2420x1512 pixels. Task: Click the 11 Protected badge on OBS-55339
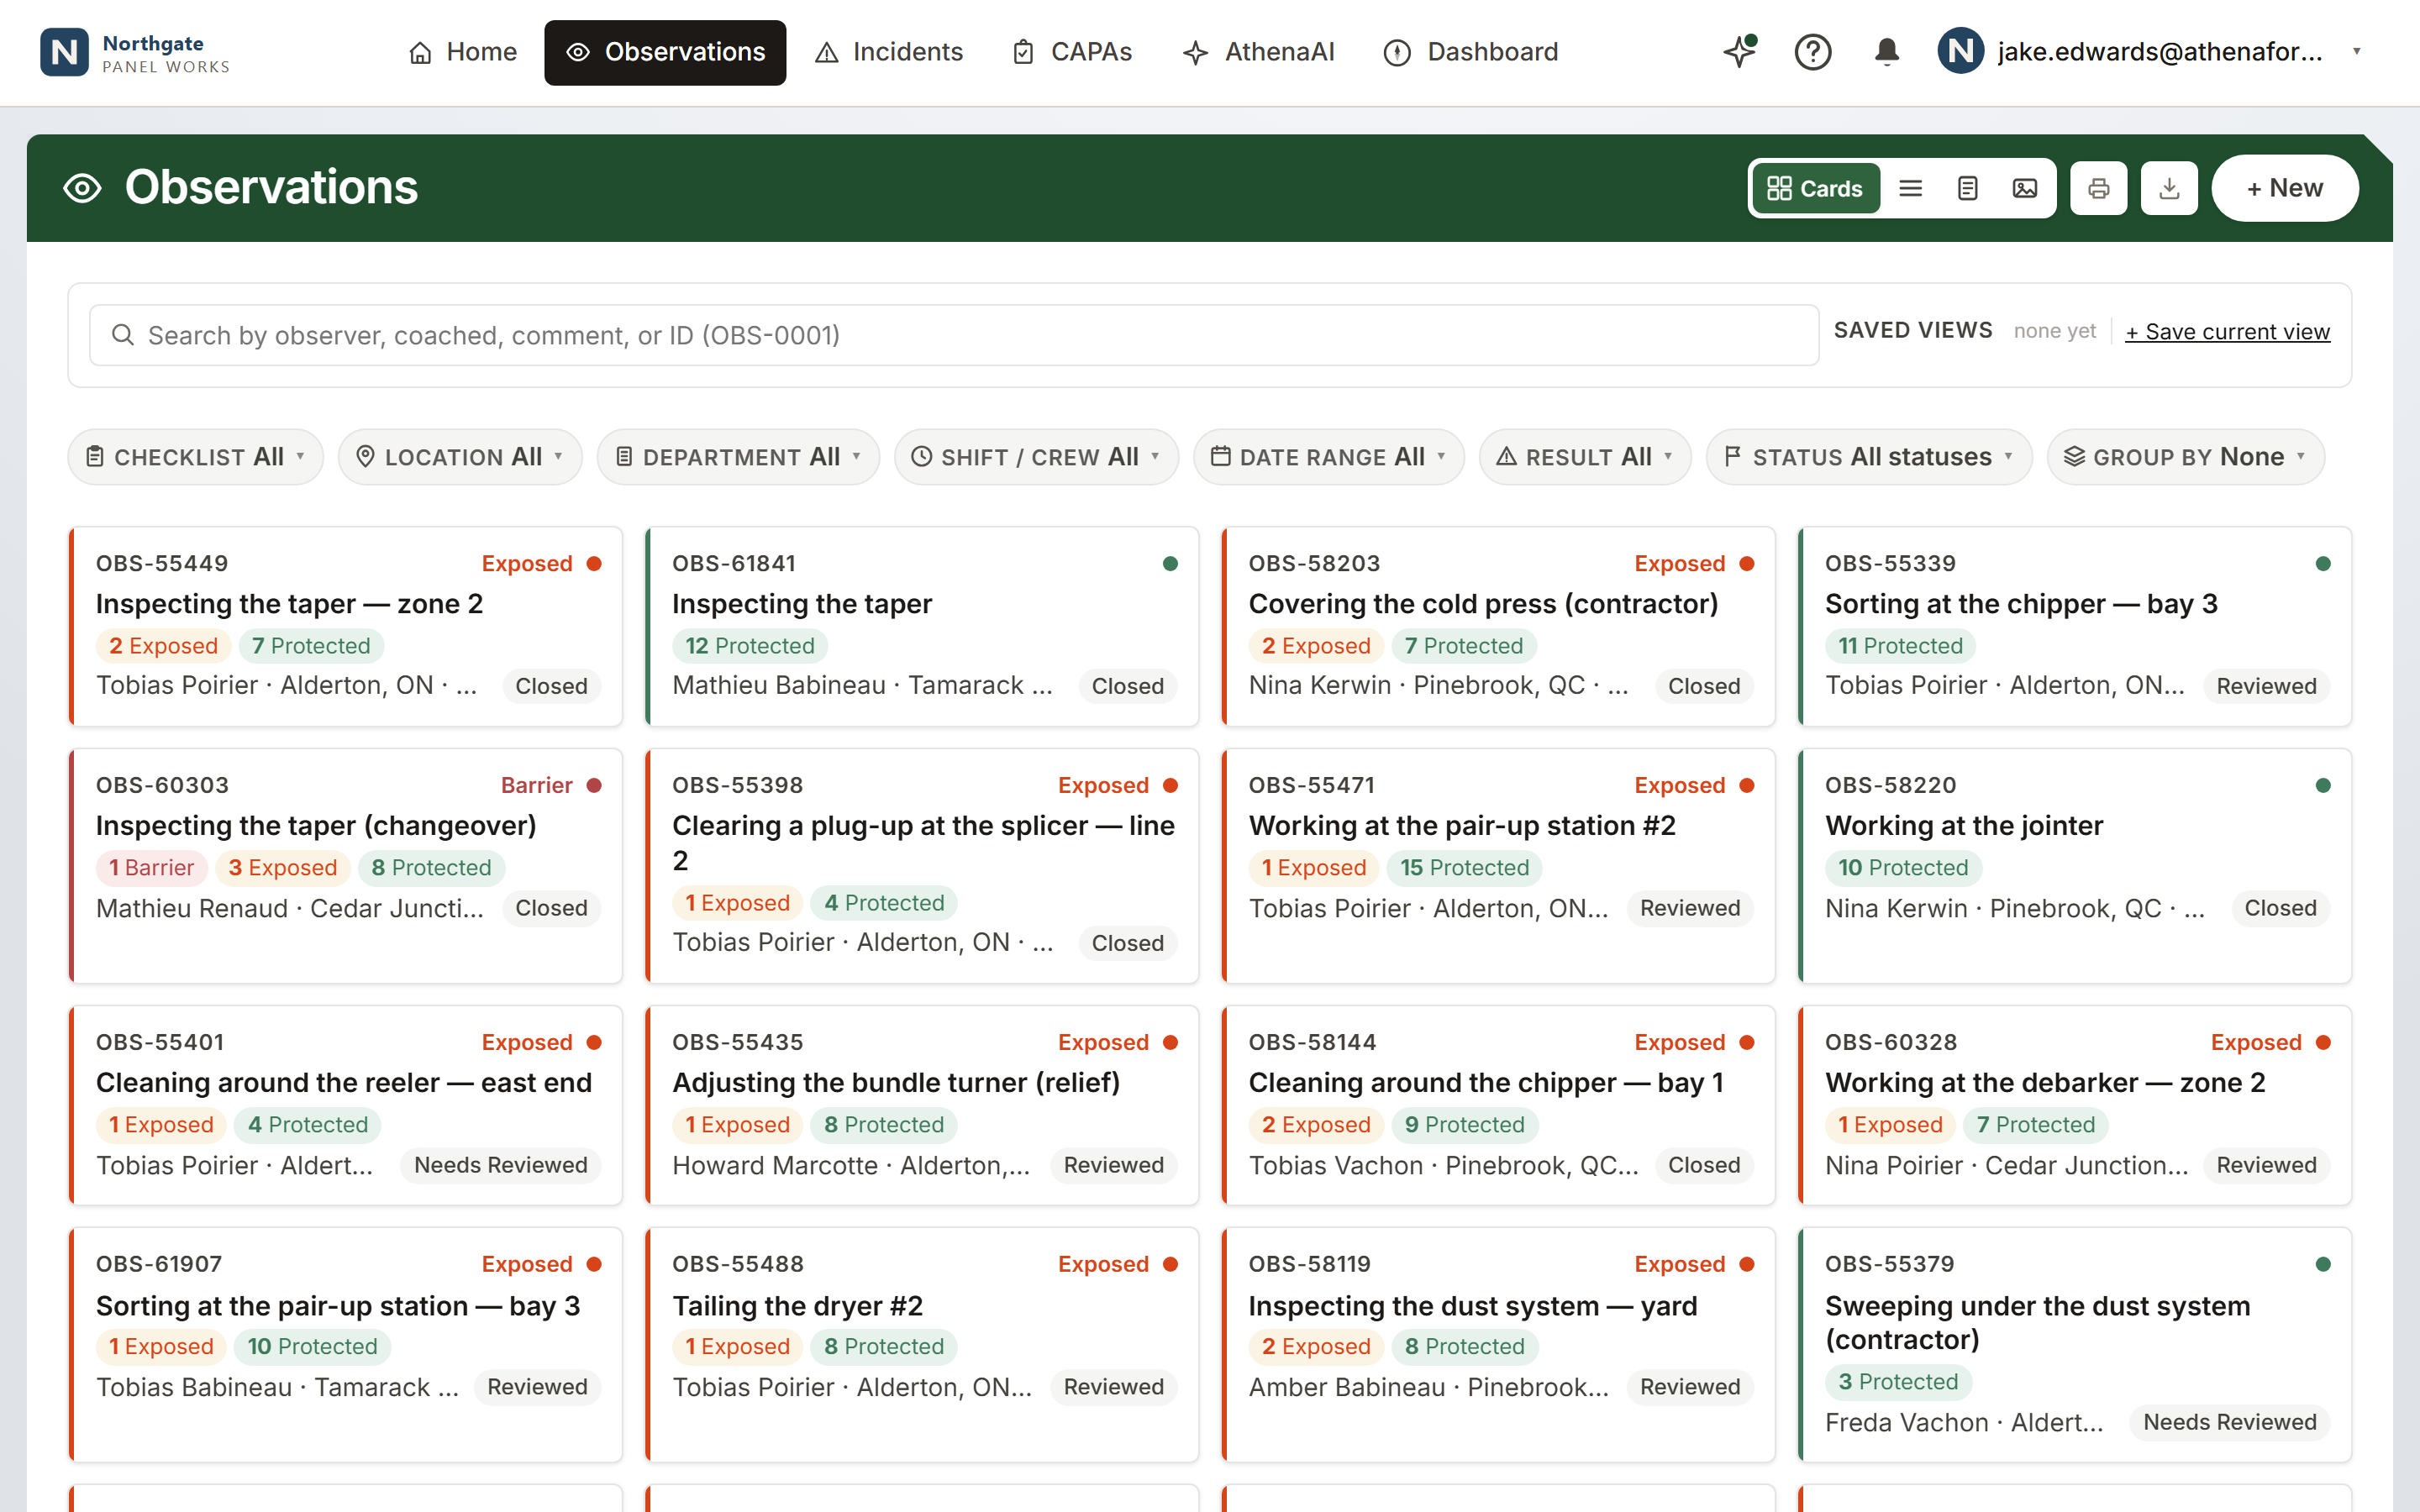pyautogui.click(x=1900, y=646)
